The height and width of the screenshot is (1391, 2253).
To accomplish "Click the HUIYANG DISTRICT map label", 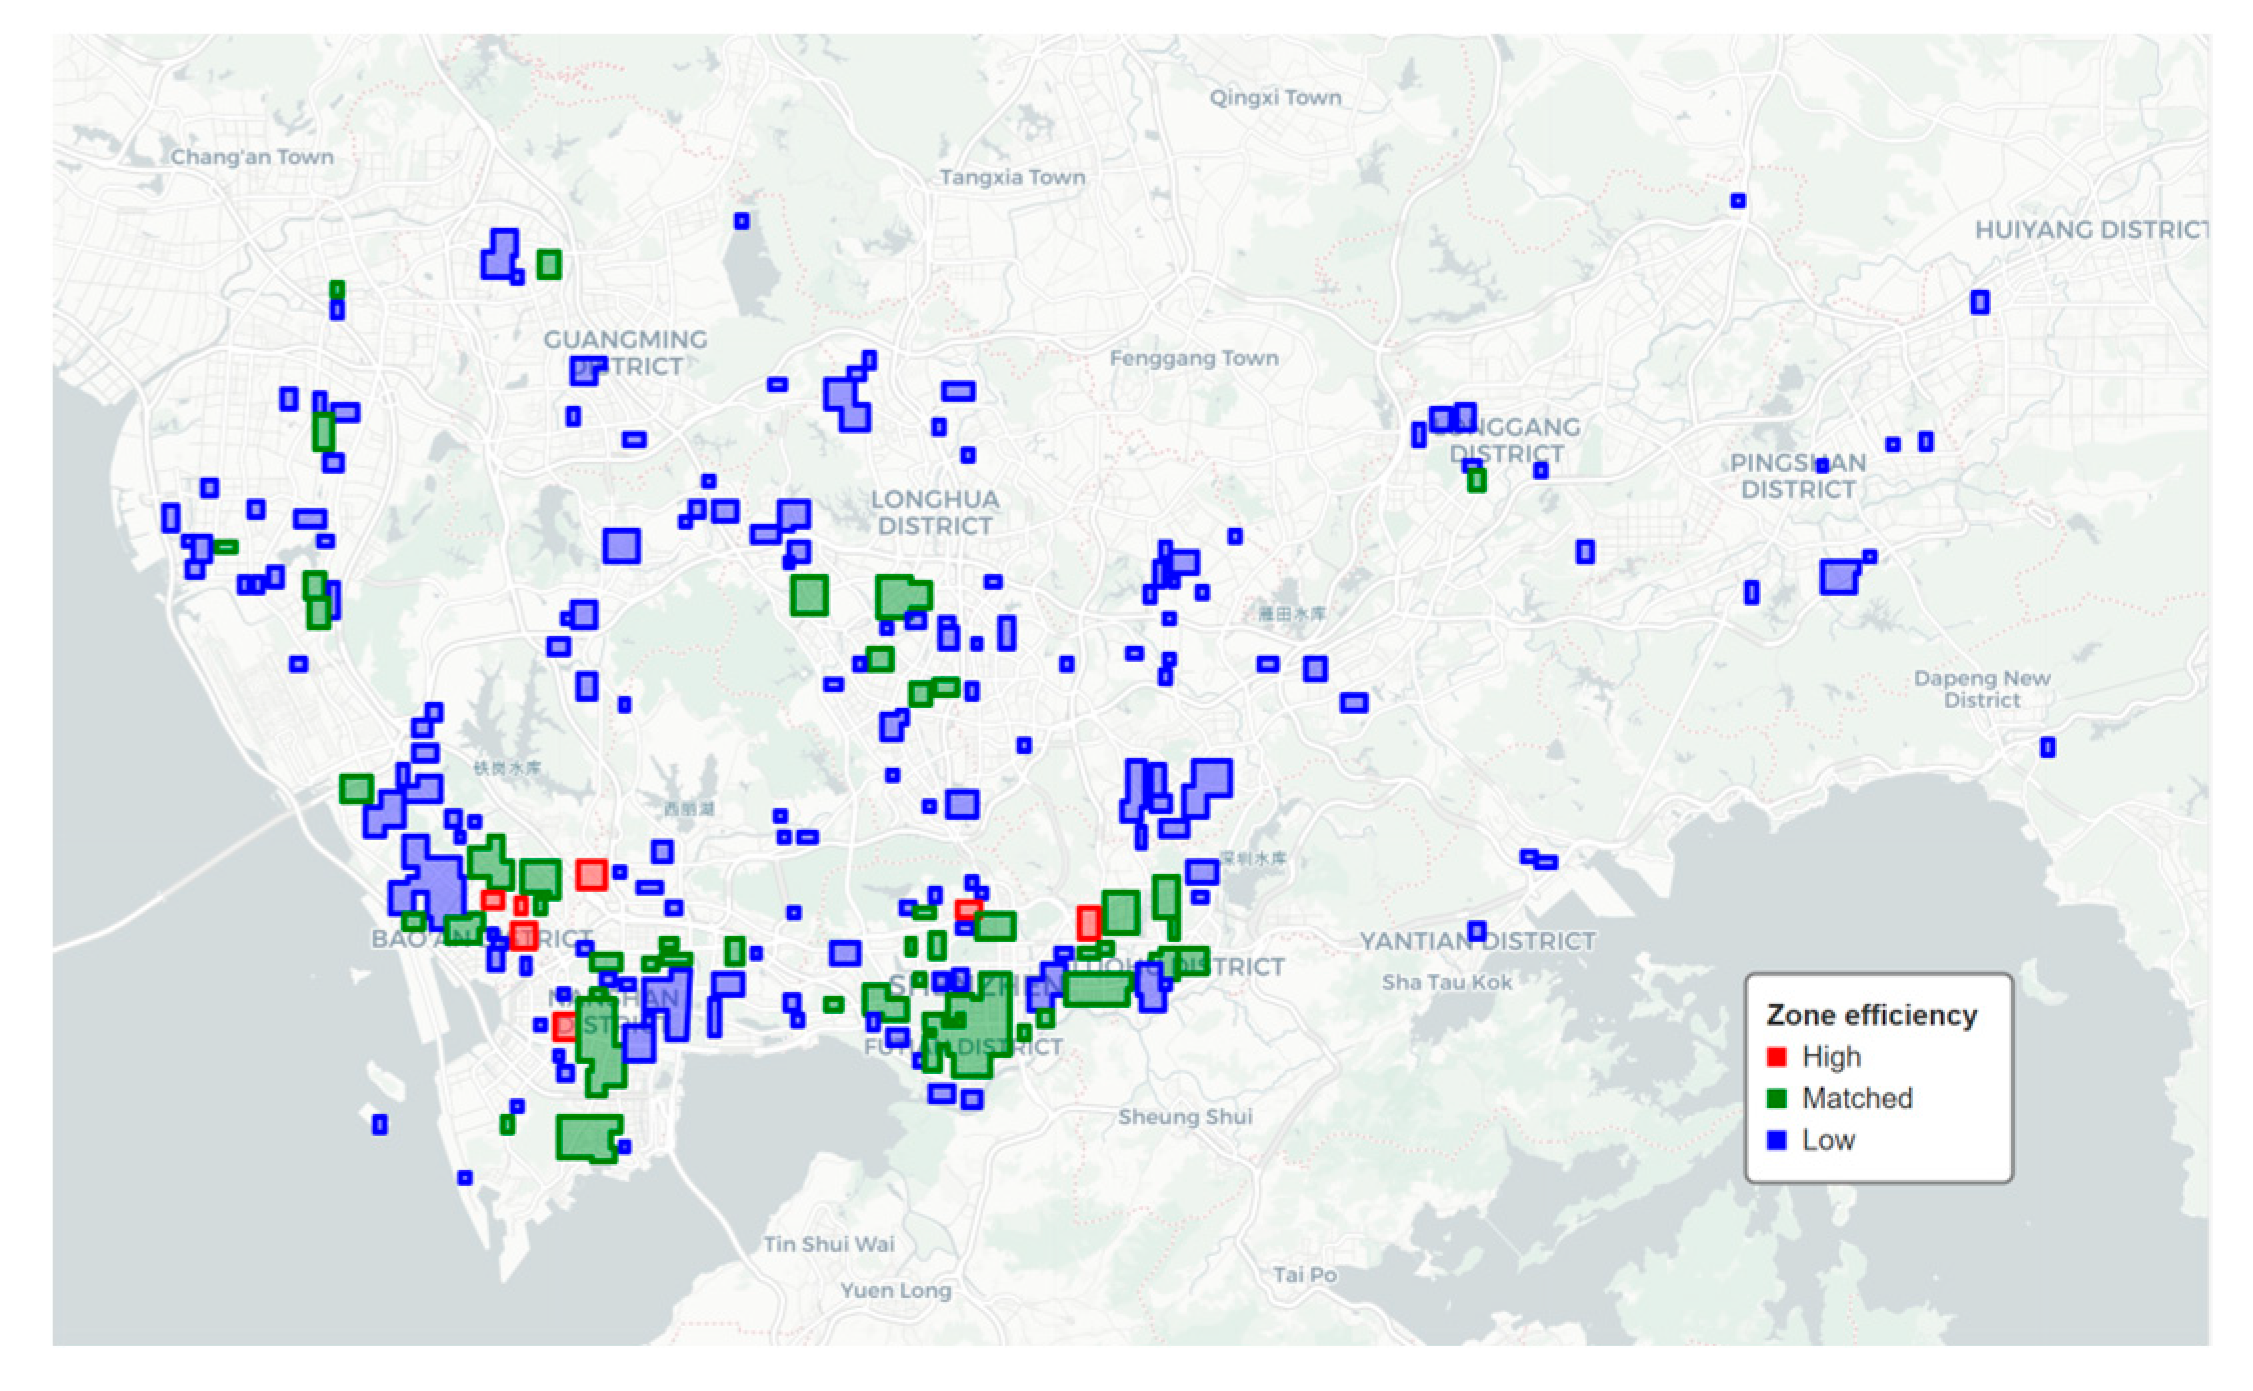I will coord(2090,230).
